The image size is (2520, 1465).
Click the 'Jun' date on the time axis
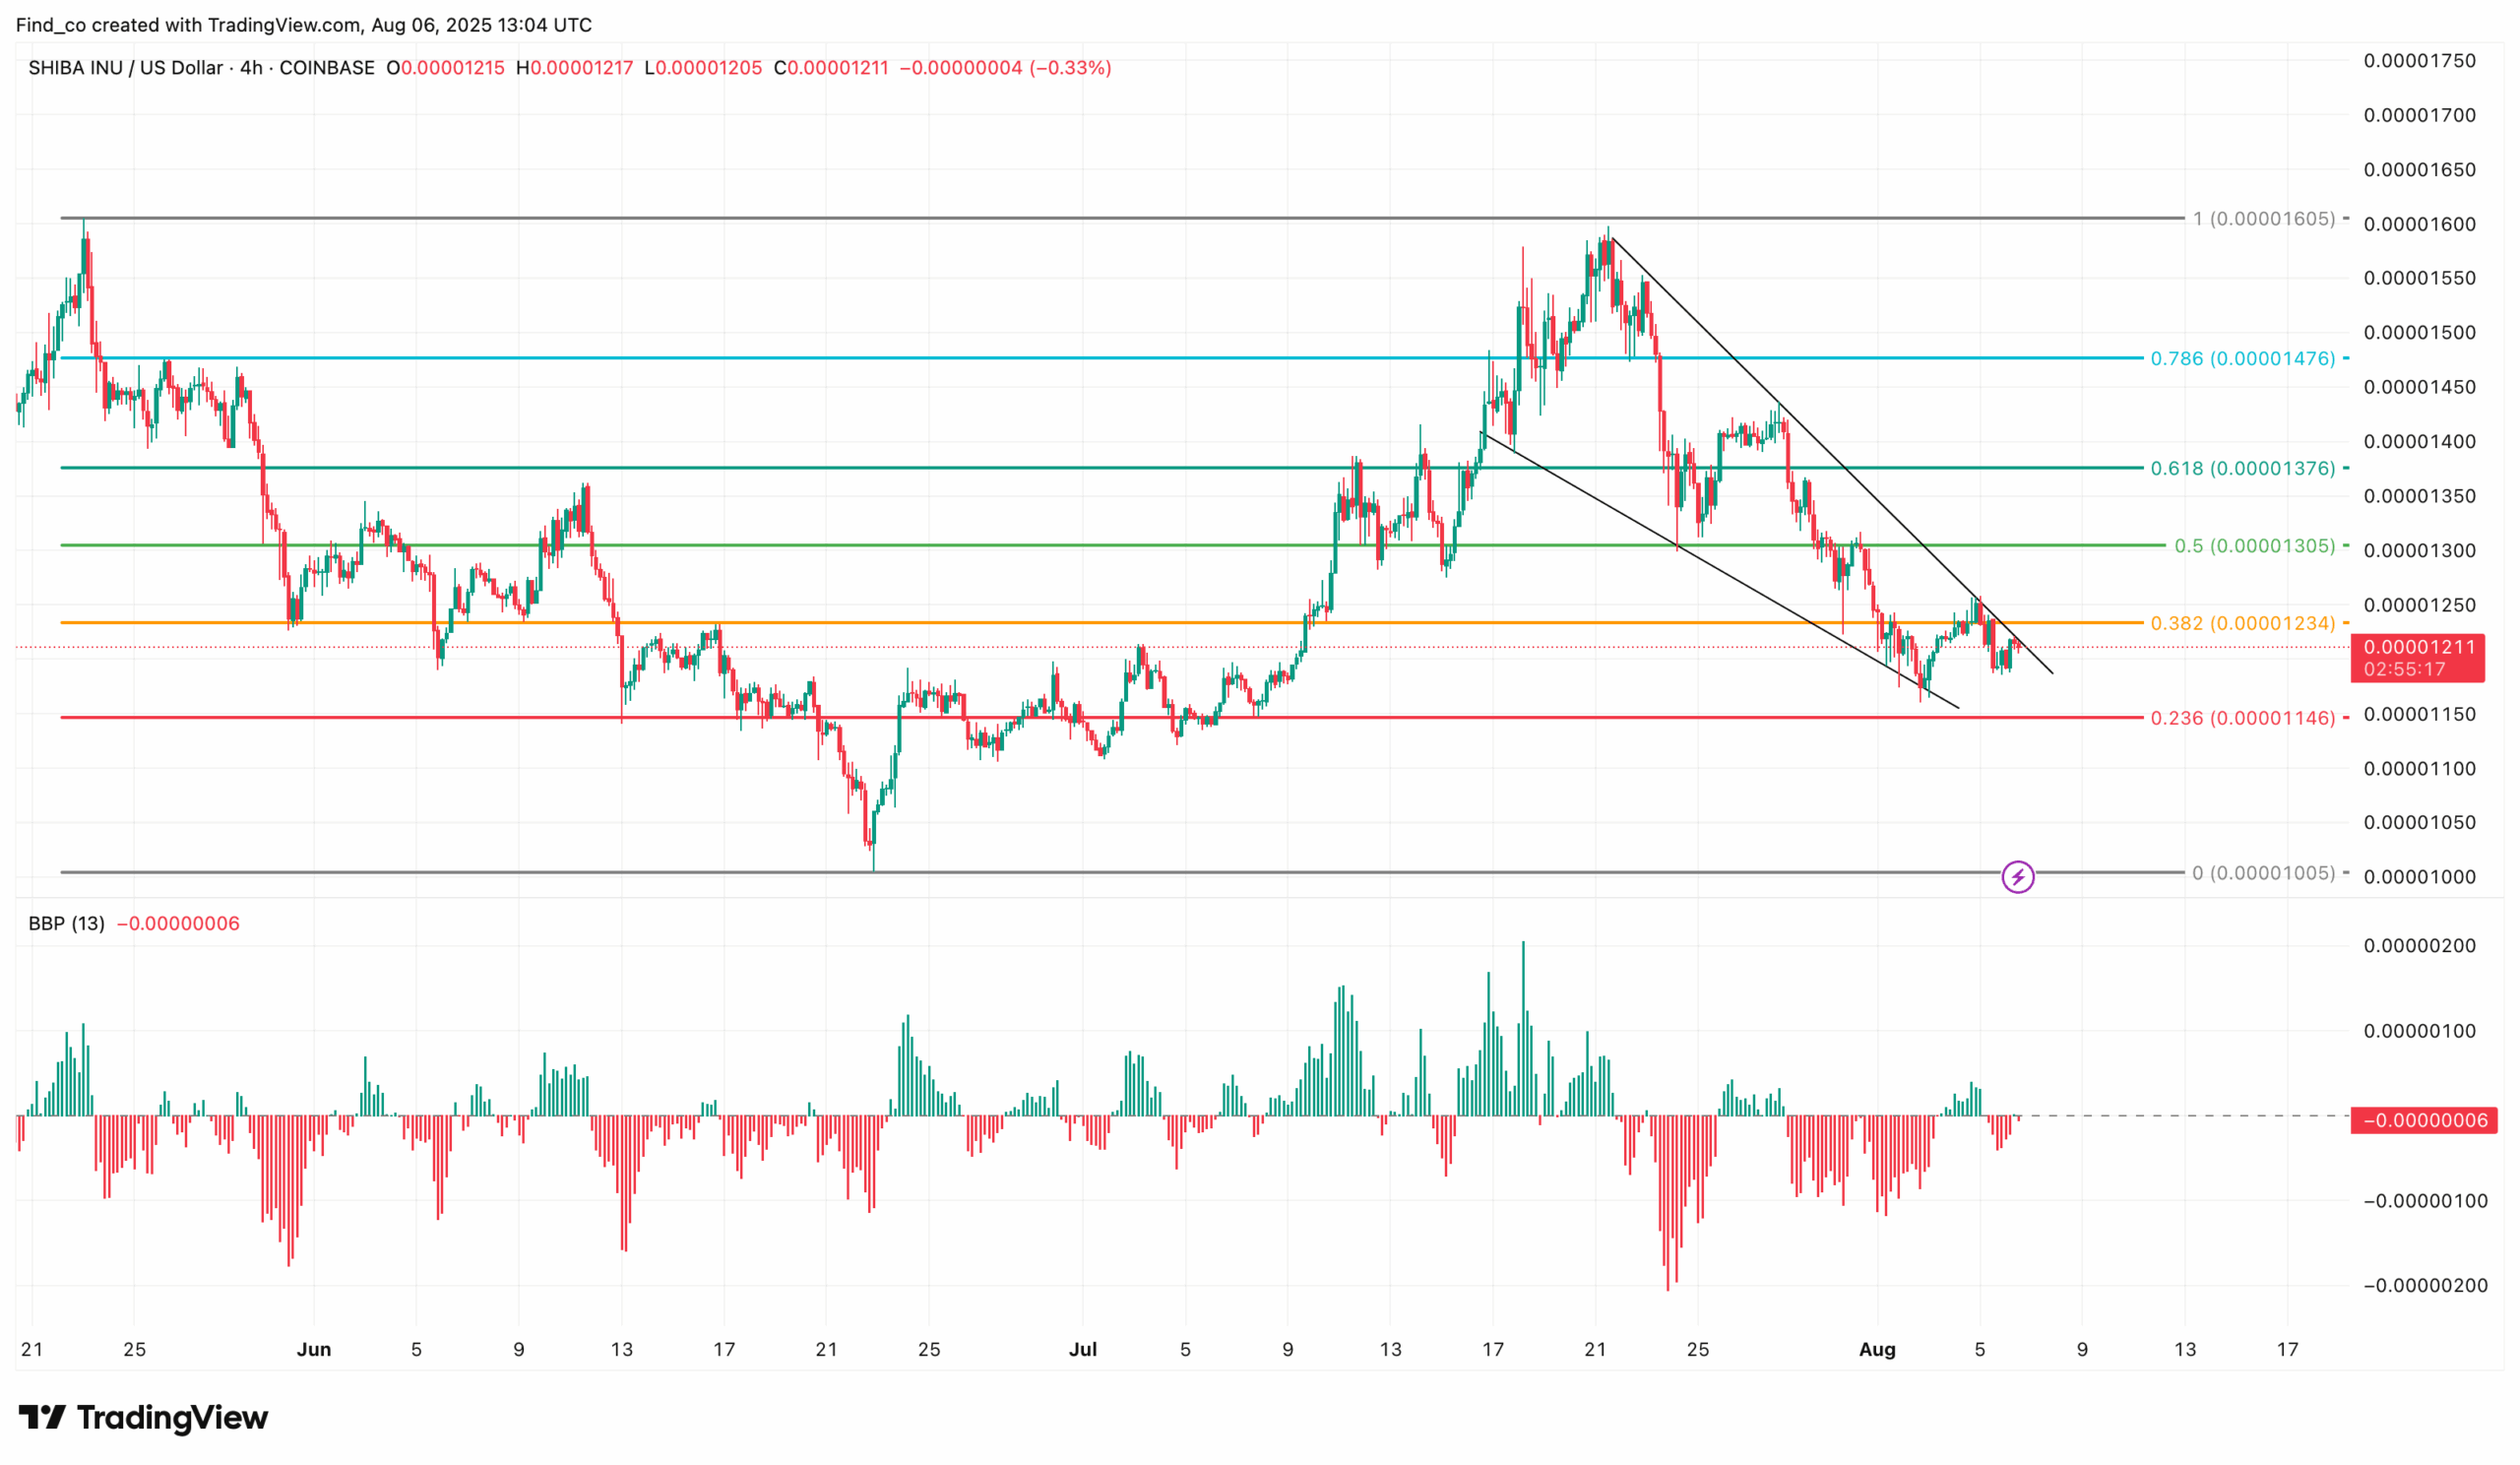click(x=314, y=1349)
